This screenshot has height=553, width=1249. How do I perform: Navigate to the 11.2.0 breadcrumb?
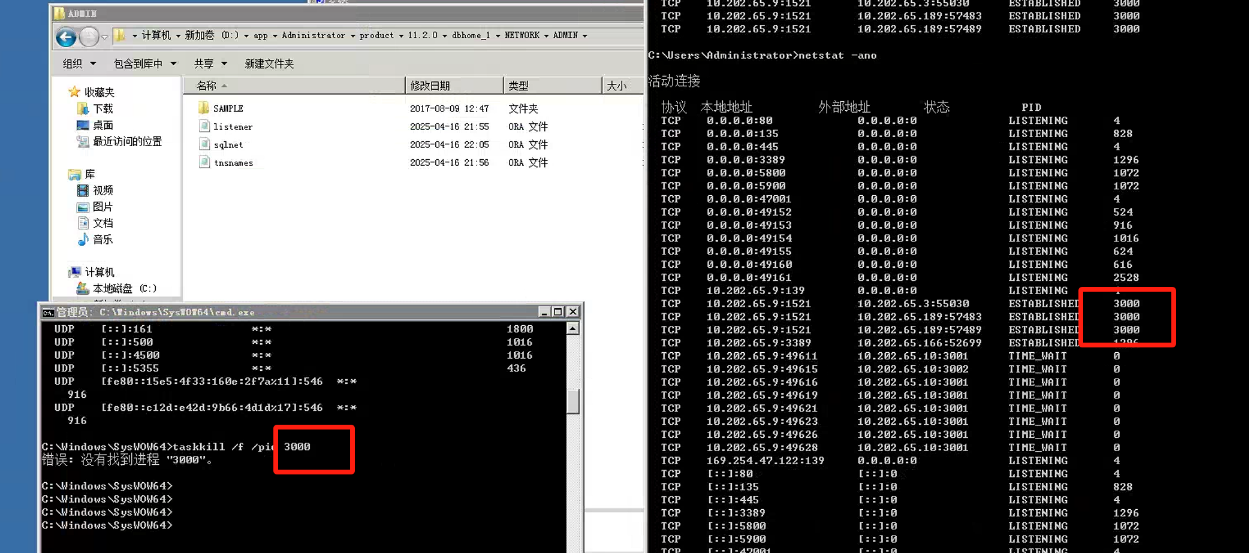pyautogui.click(x=422, y=35)
